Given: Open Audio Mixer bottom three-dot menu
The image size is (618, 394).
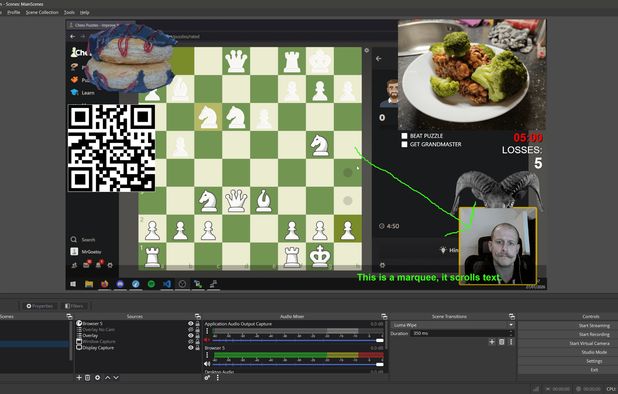Looking at the screenshot, I should pyautogui.click(x=218, y=377).
